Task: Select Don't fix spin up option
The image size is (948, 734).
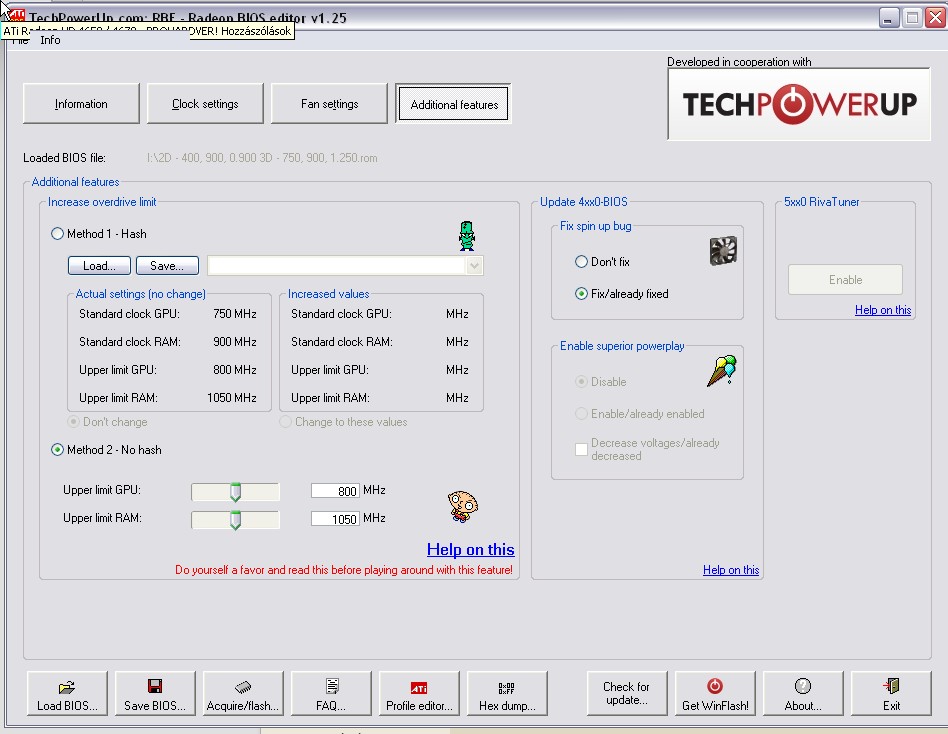Action: [581, 261]
